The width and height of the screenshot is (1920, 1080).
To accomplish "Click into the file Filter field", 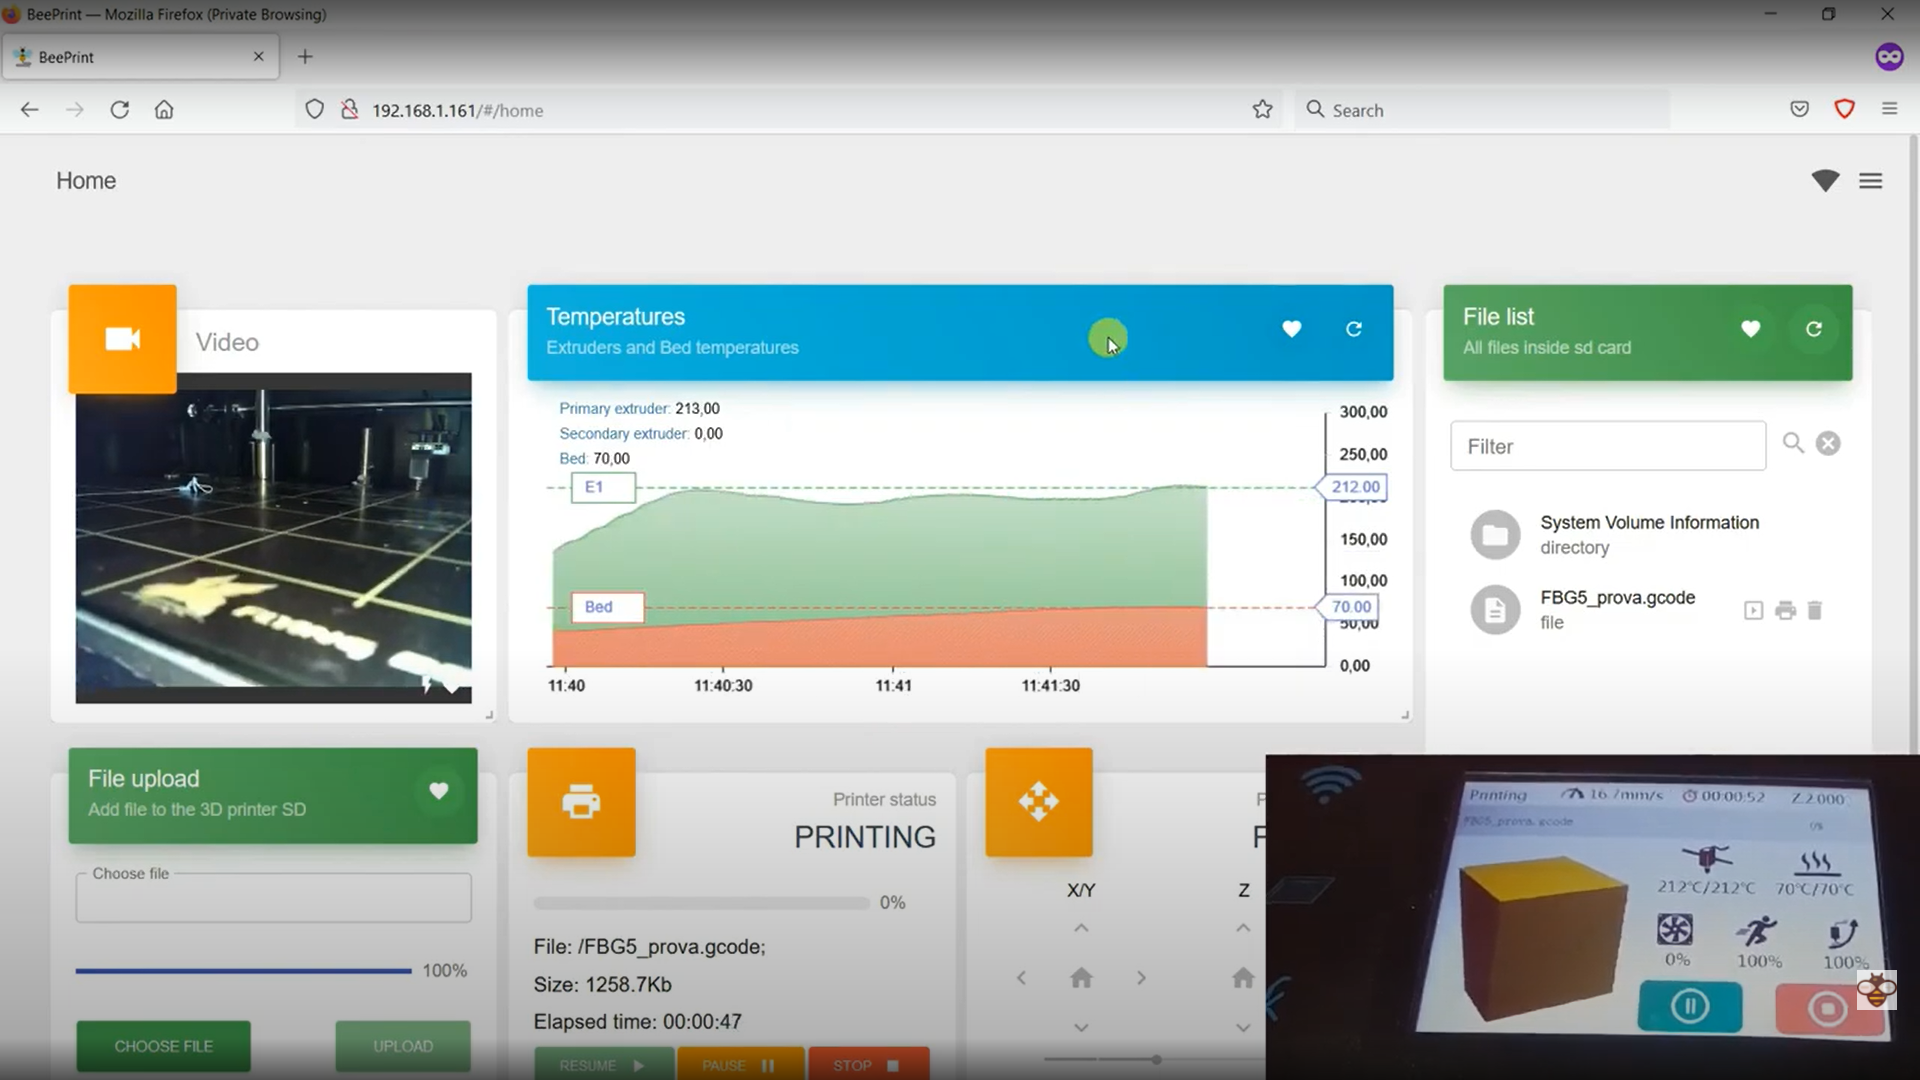I will (x=1607, y=446).
